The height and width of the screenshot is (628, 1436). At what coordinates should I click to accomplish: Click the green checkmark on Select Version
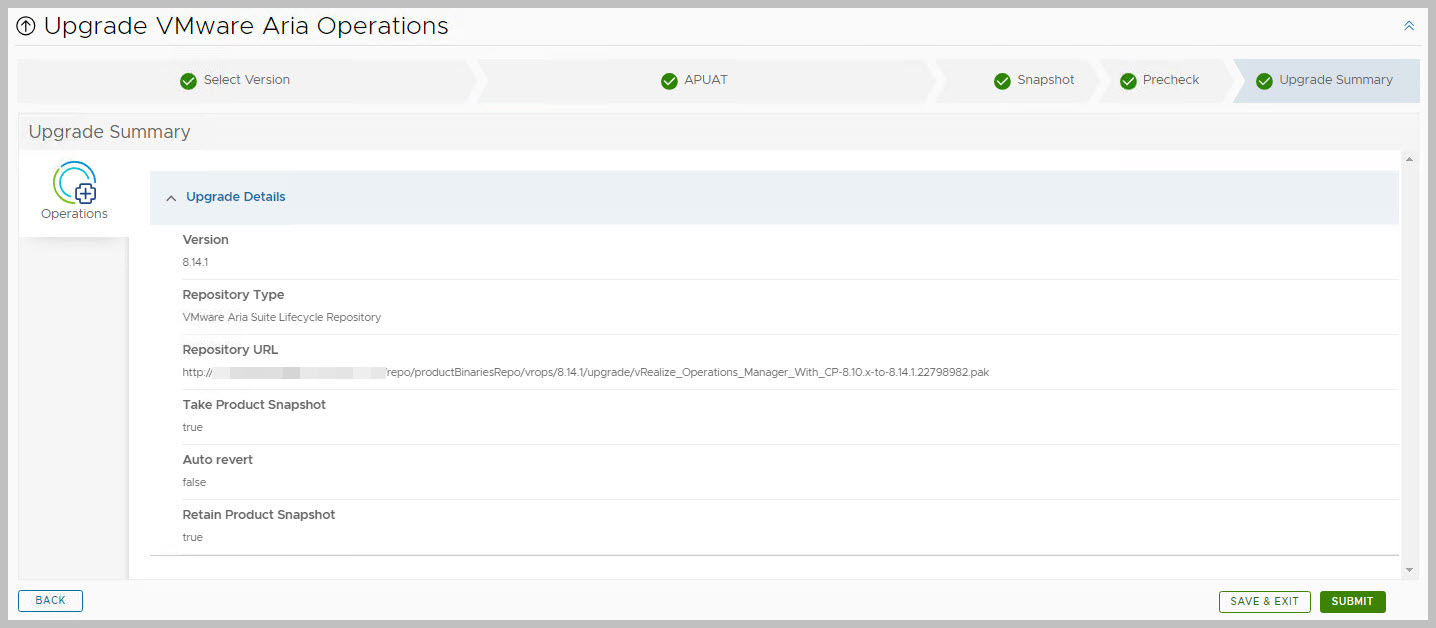click(x=188, y=81)
